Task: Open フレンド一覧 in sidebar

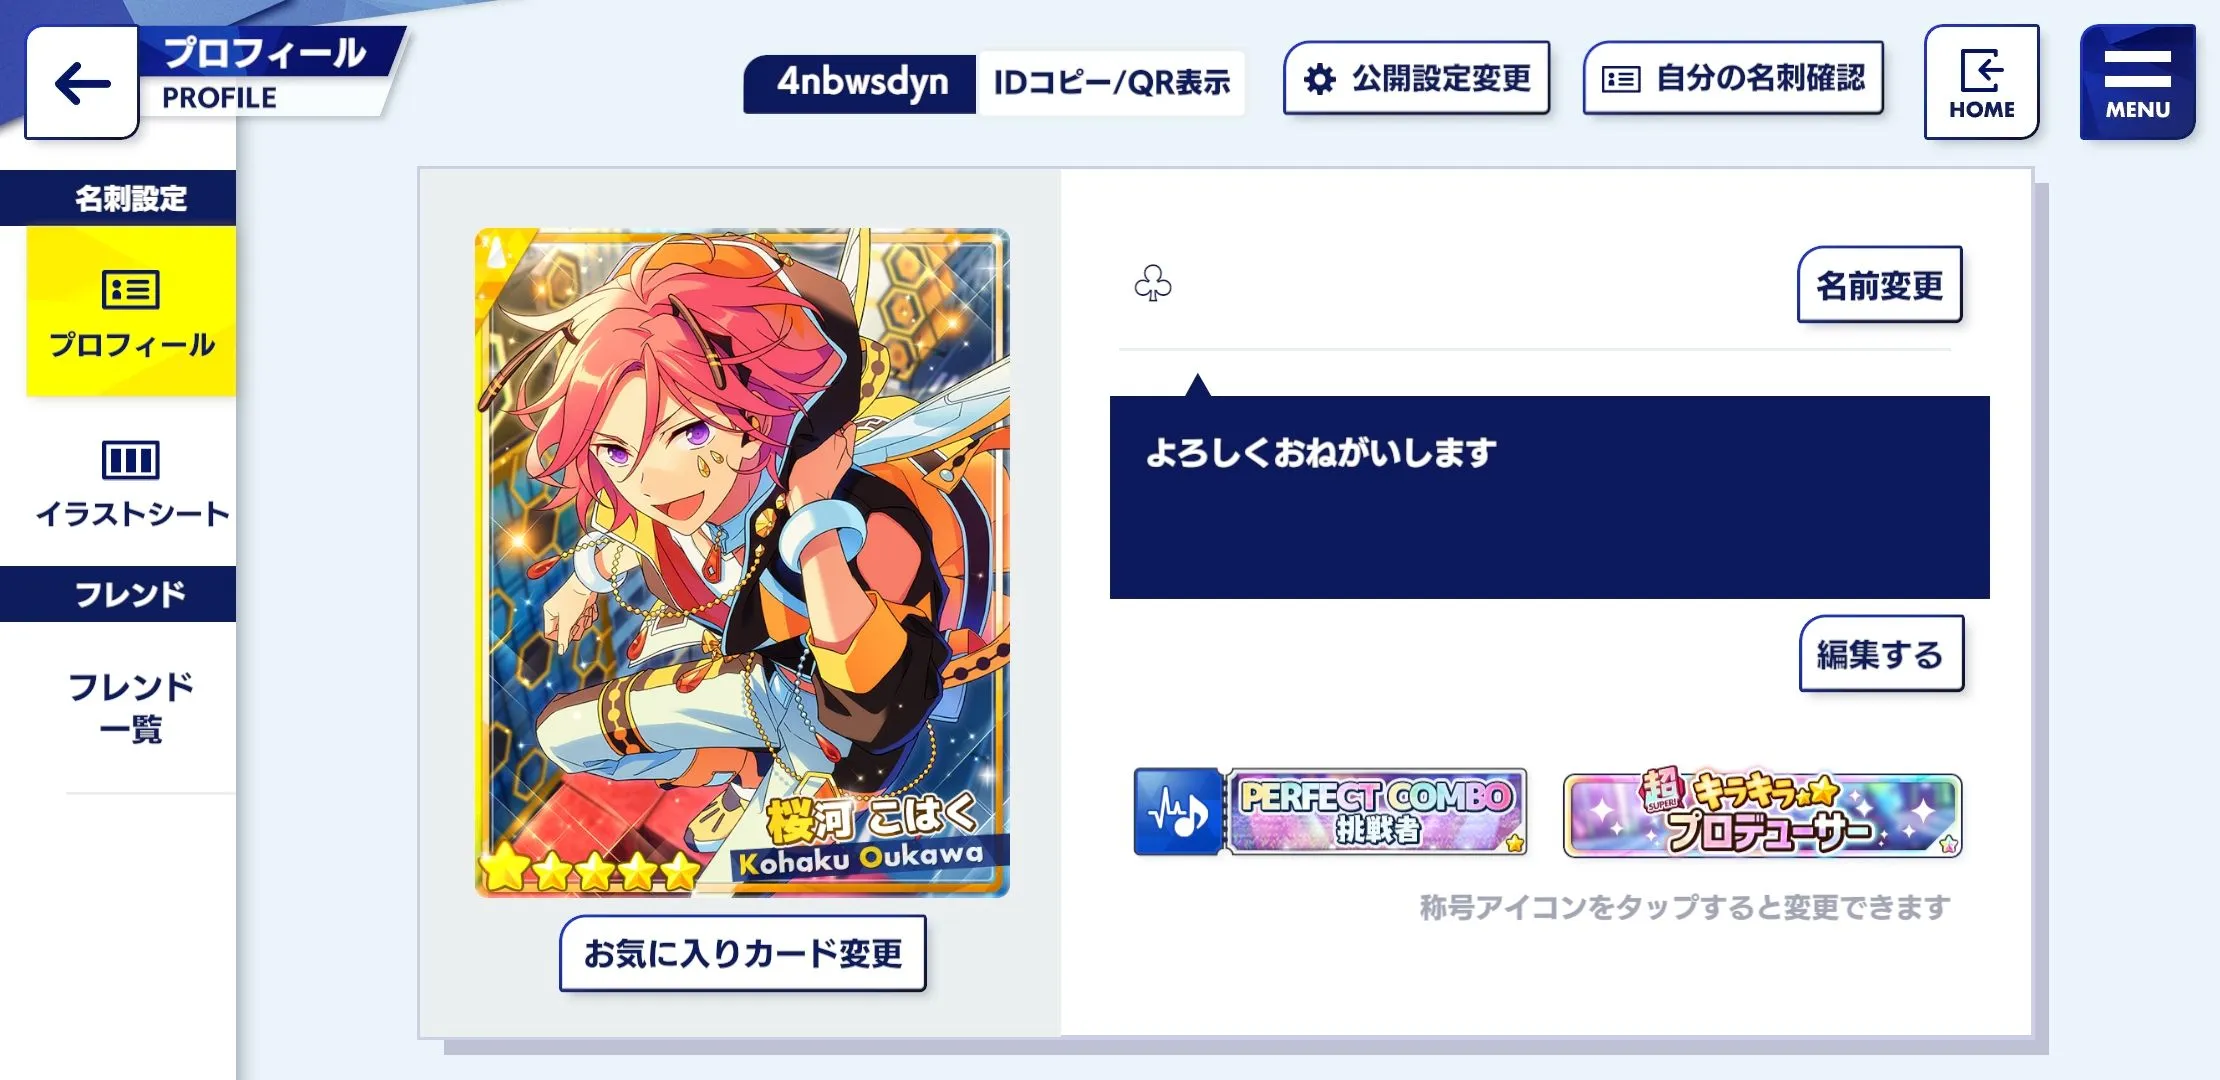Action: 131,707
